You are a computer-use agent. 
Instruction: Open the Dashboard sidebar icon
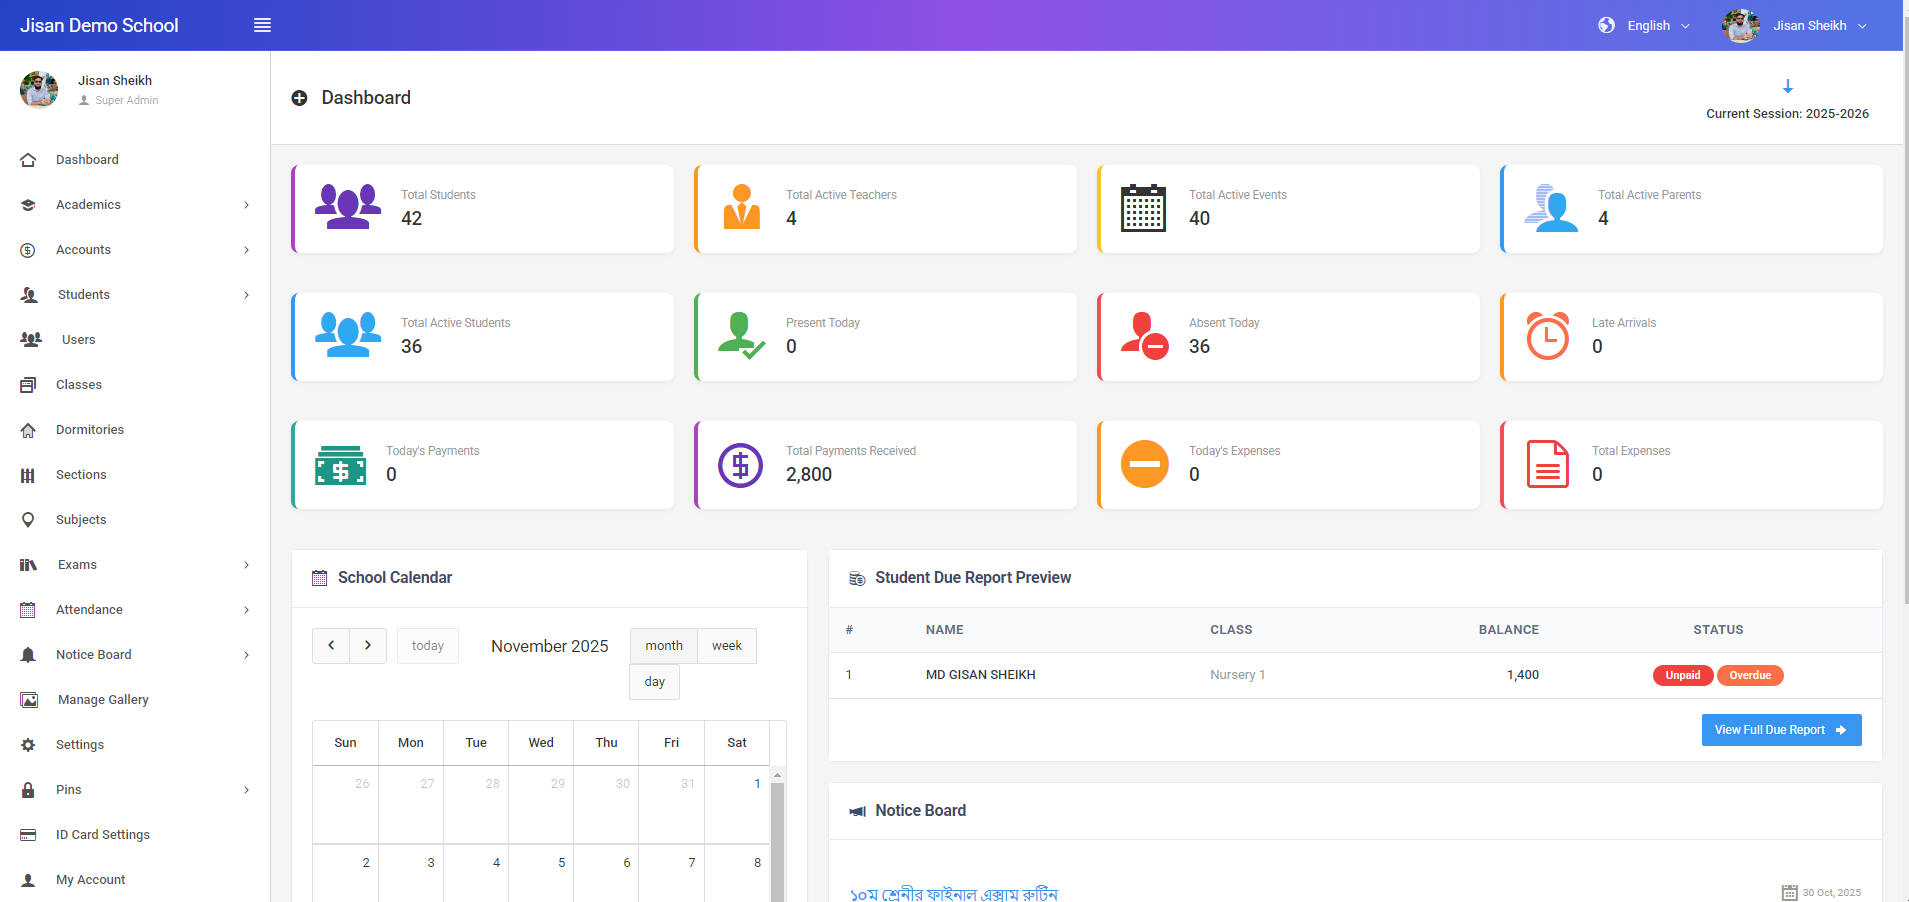click(29, 159)
